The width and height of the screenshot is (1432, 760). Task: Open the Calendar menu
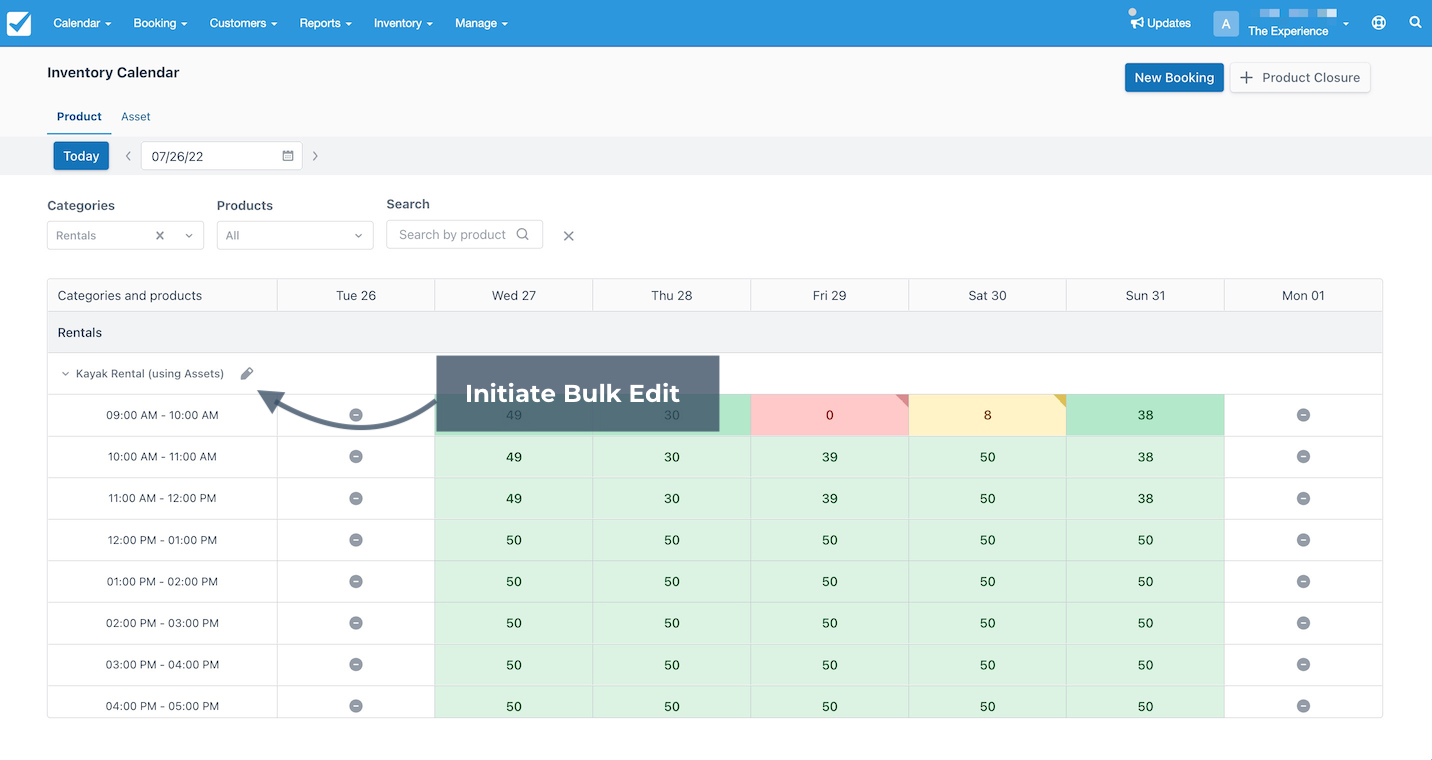click(x=82, y=23)
